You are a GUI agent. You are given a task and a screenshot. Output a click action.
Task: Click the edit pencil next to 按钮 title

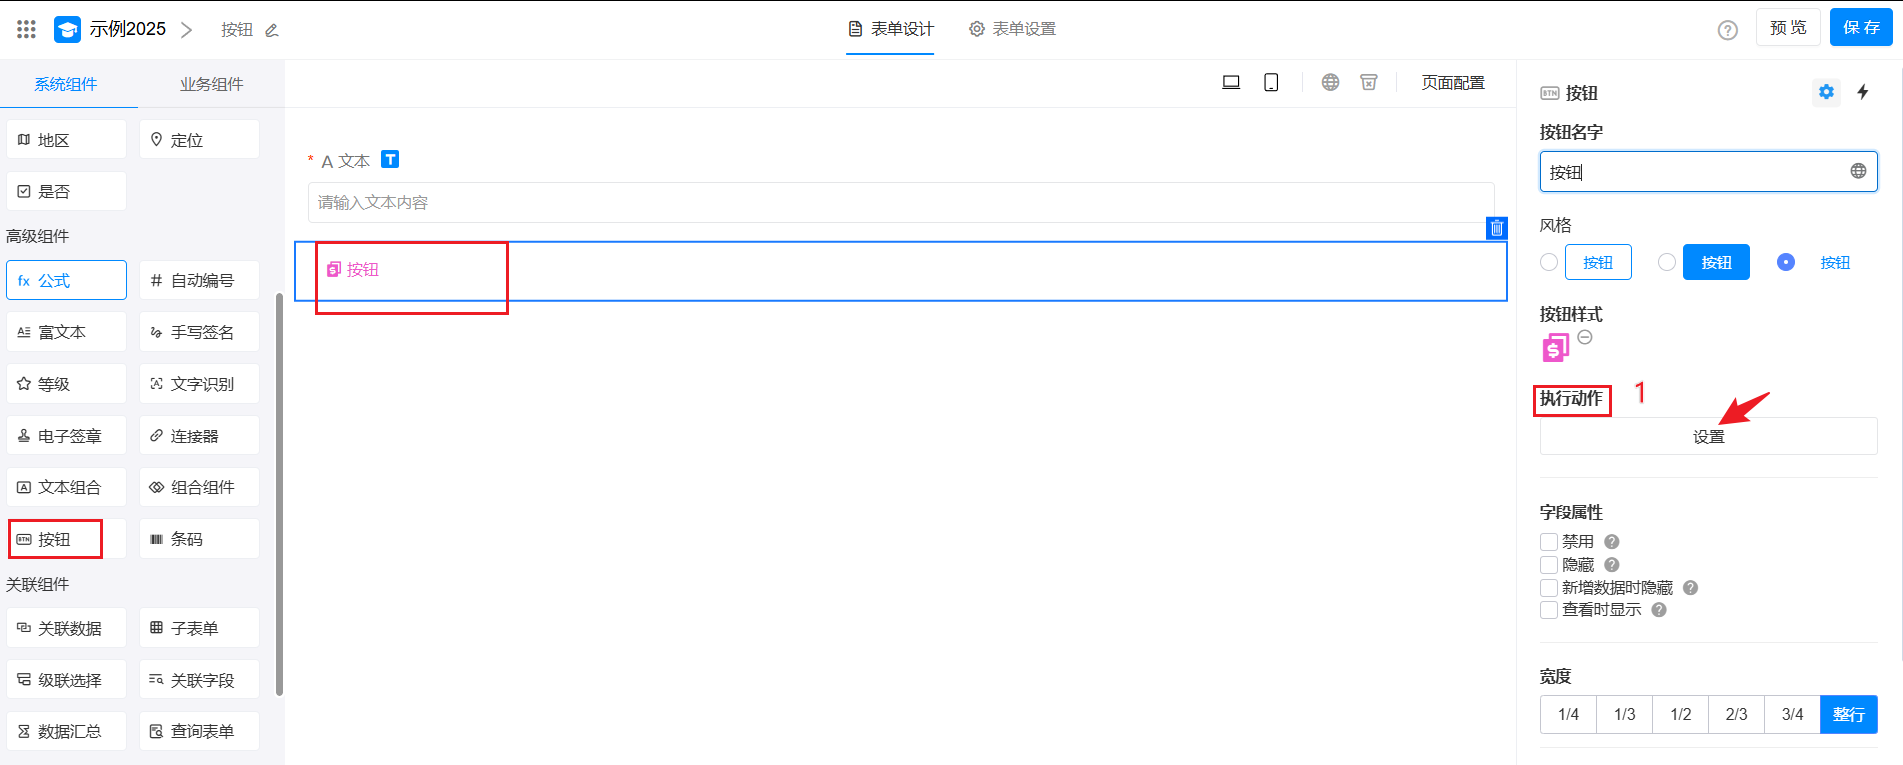[x=271, y=30]
